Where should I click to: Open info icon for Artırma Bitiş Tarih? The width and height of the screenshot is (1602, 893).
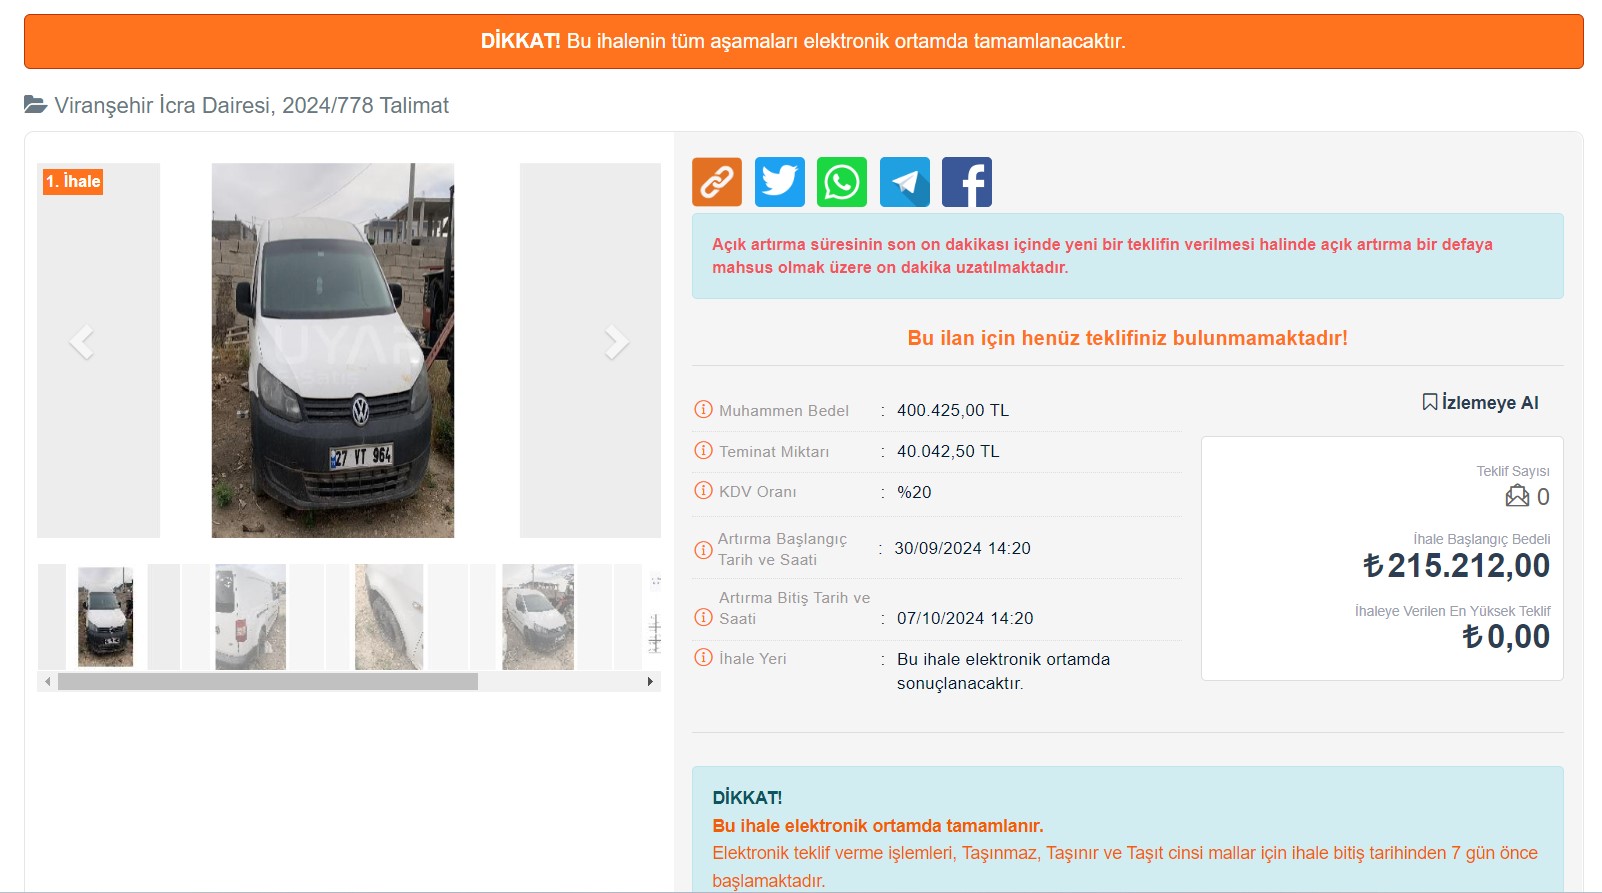[x=703, y=618]
